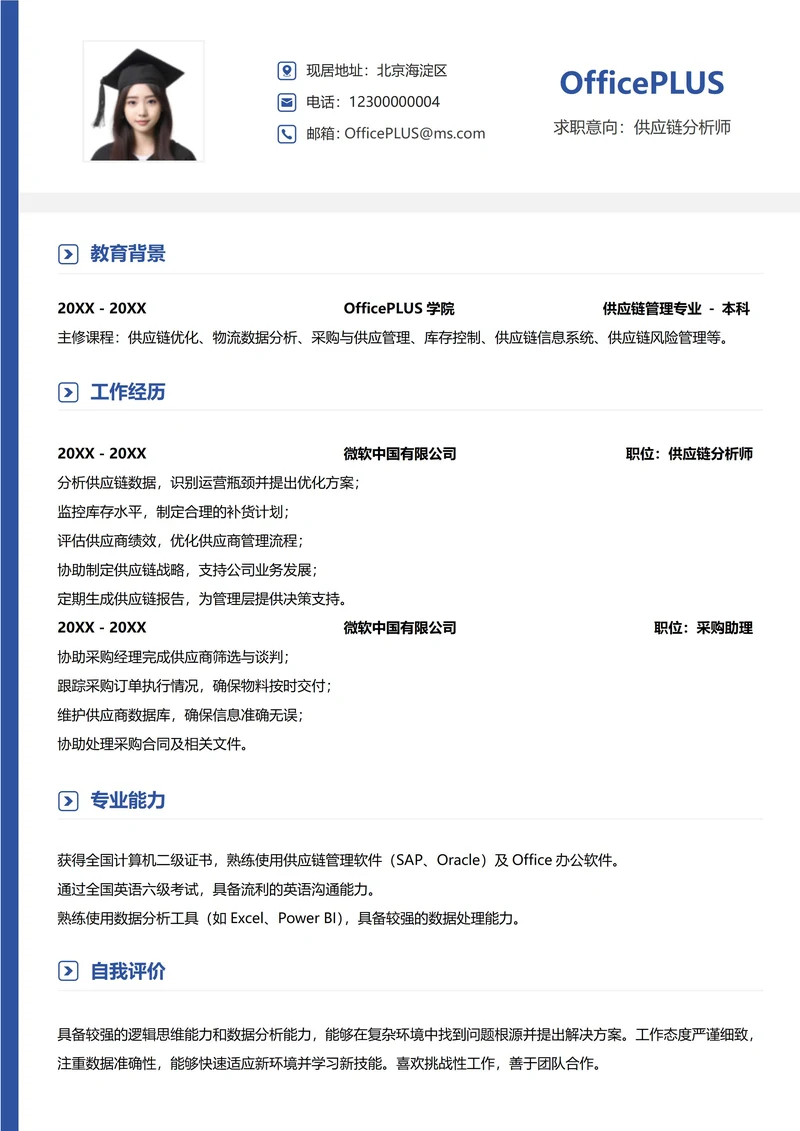This screenshot has width=800, height=1131.
Task: Click the OfficePLUS name title
Action: click(641, 83)
